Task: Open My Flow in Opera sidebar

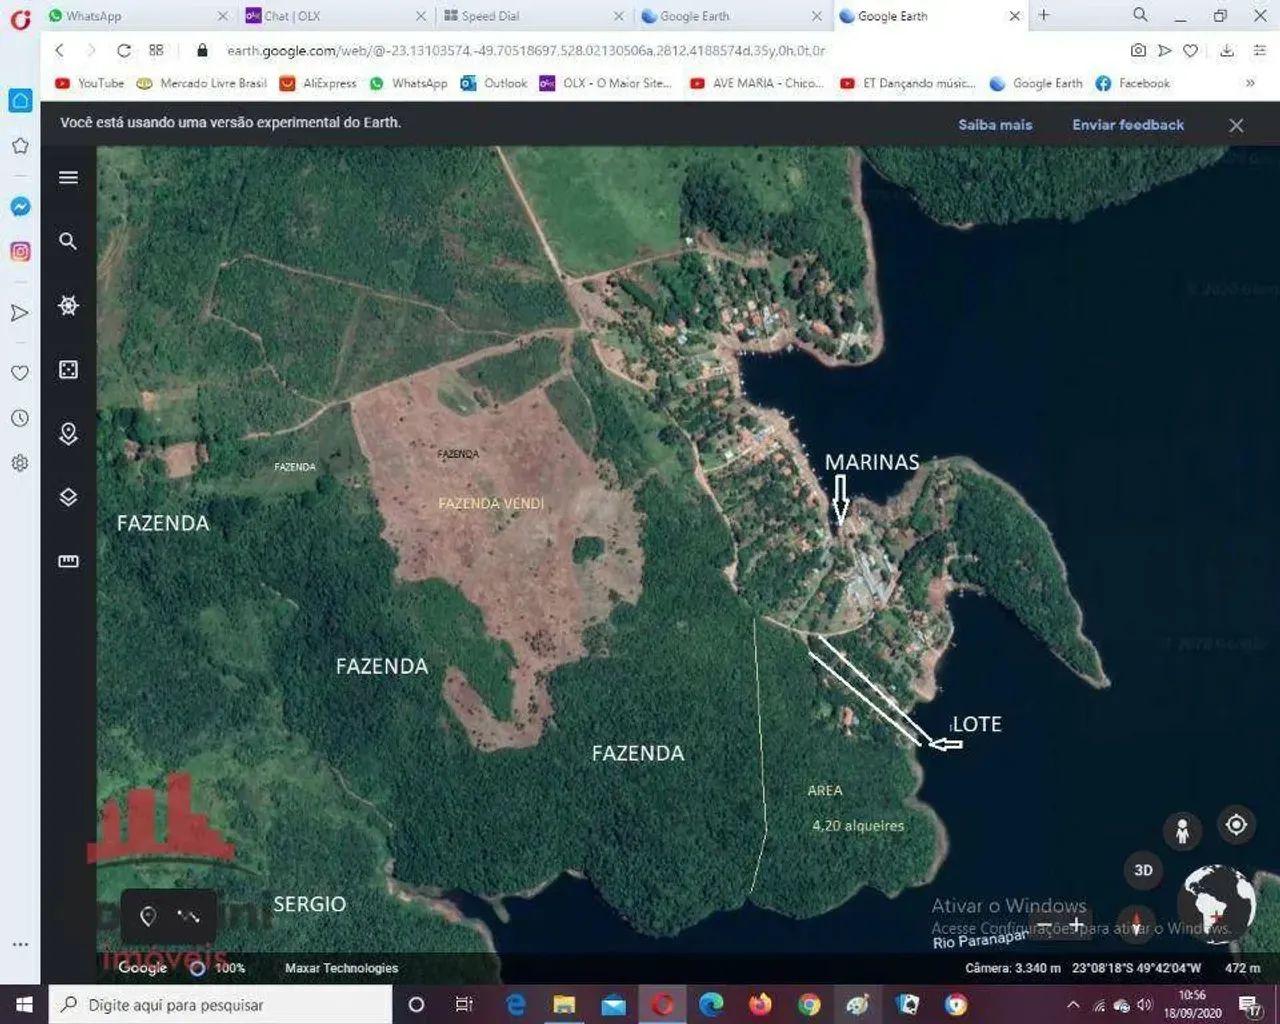Action: tap(20, 313)
